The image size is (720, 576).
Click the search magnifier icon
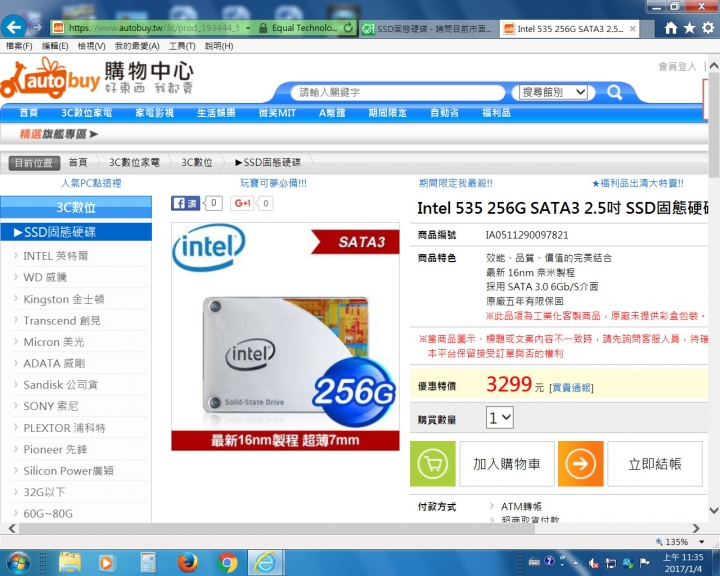click(x=614, y=92)
